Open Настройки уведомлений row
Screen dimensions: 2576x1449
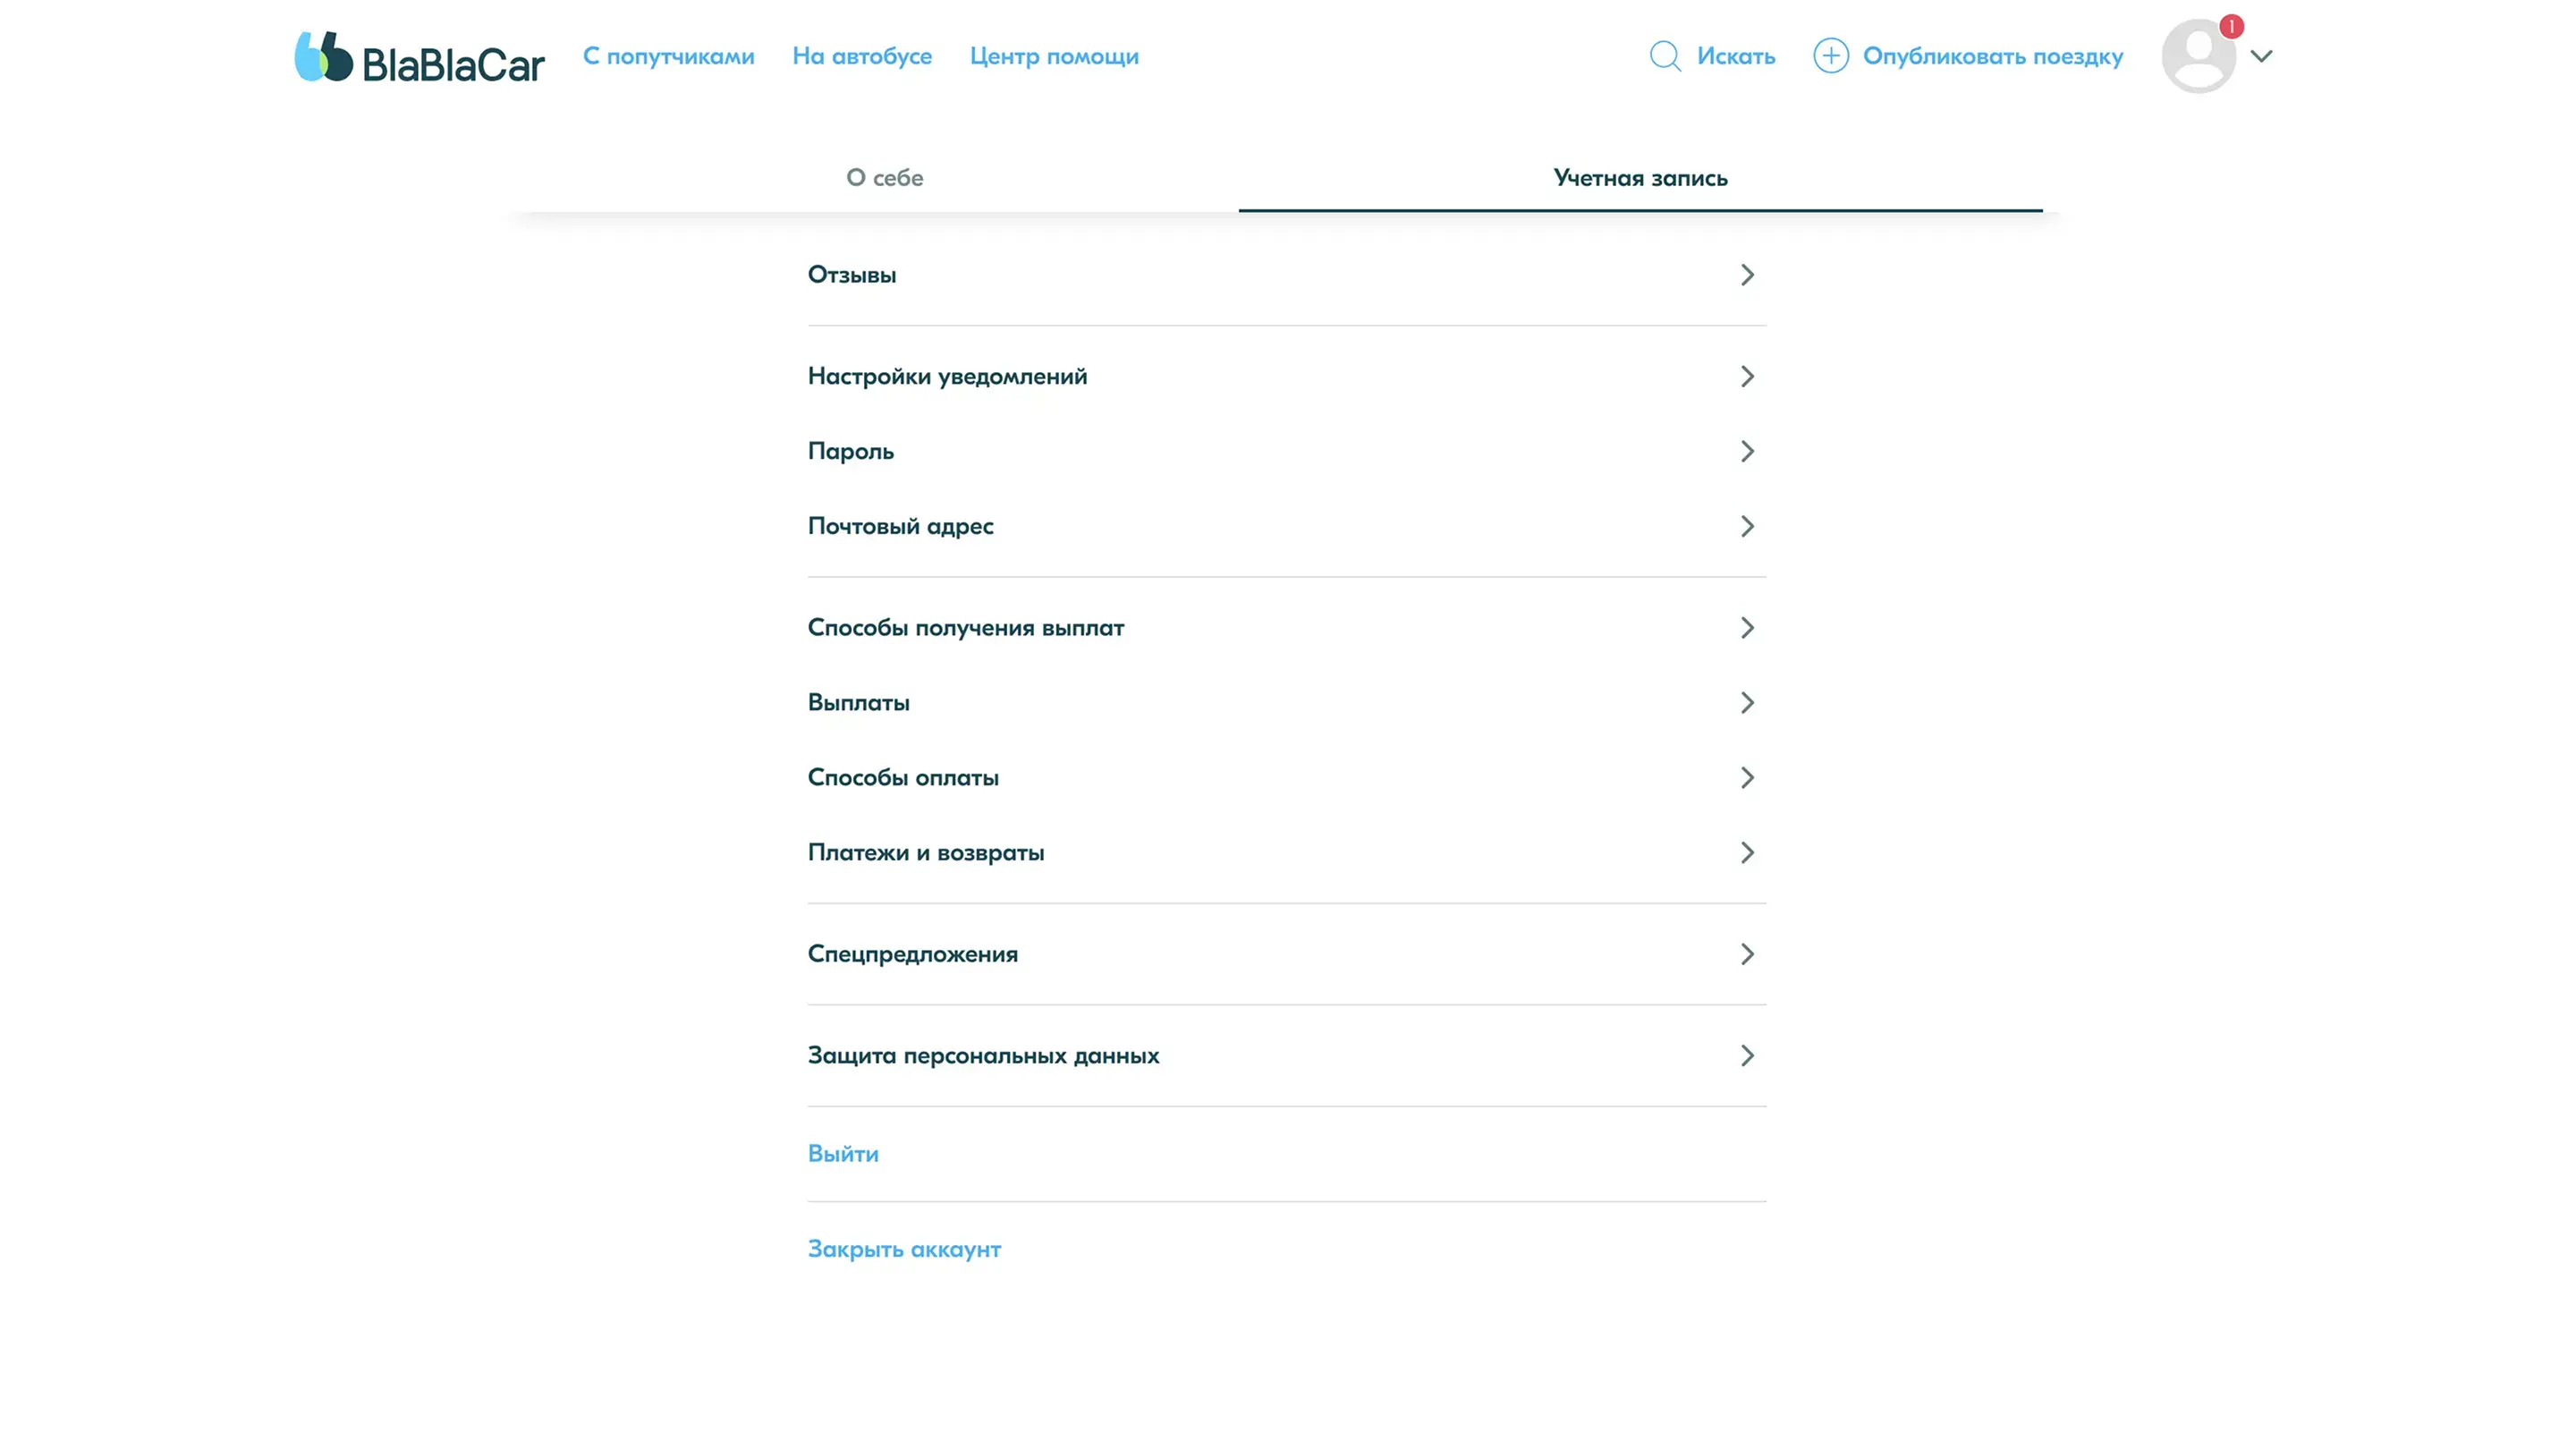point(947,377)
